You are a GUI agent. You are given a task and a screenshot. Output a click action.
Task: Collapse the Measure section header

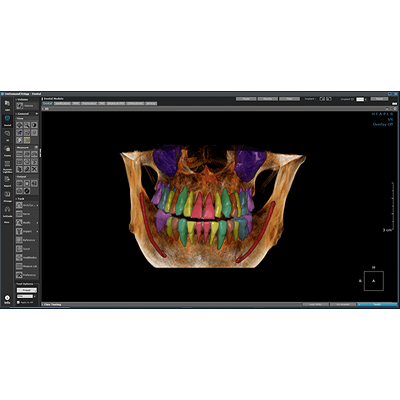pos(27,147)
